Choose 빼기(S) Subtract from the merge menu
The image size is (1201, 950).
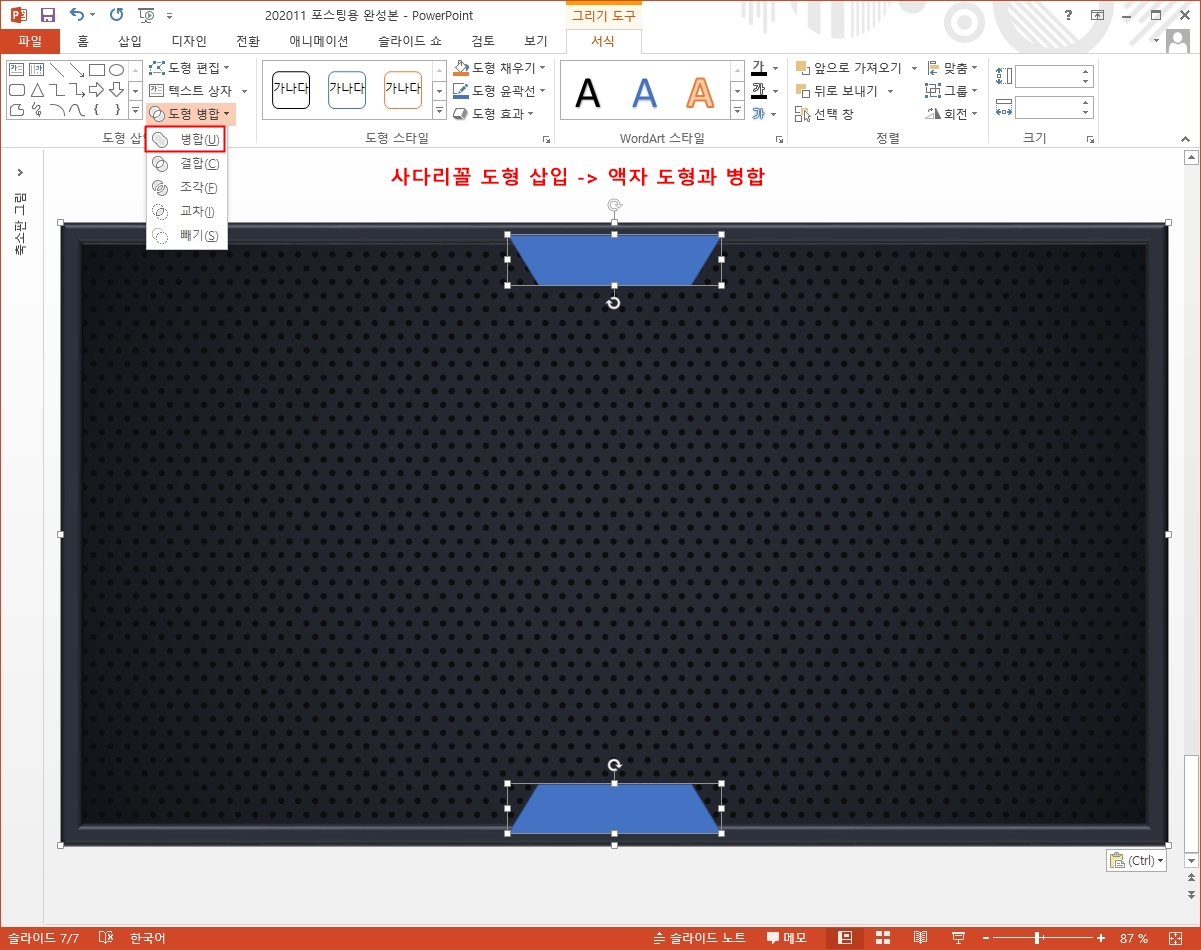click(x=187, y=235)
